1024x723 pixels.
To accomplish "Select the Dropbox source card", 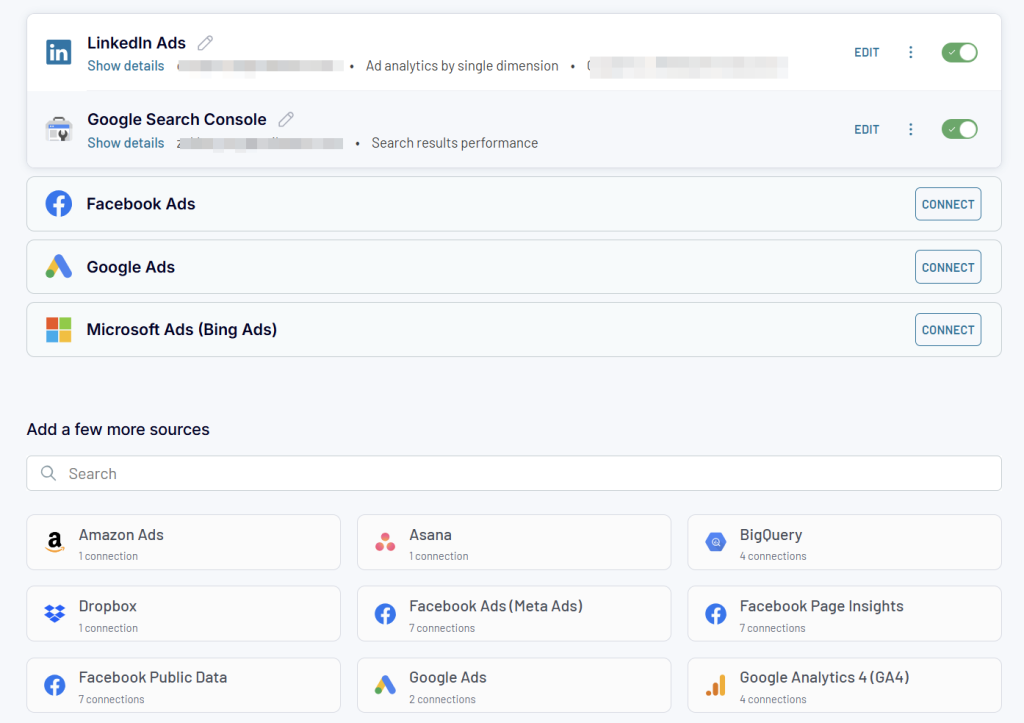I will (184, 613).
